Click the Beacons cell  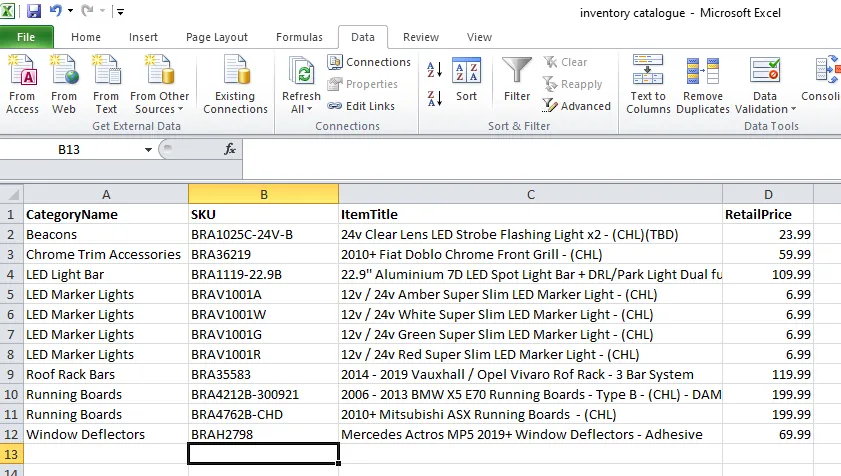point(106,235)
